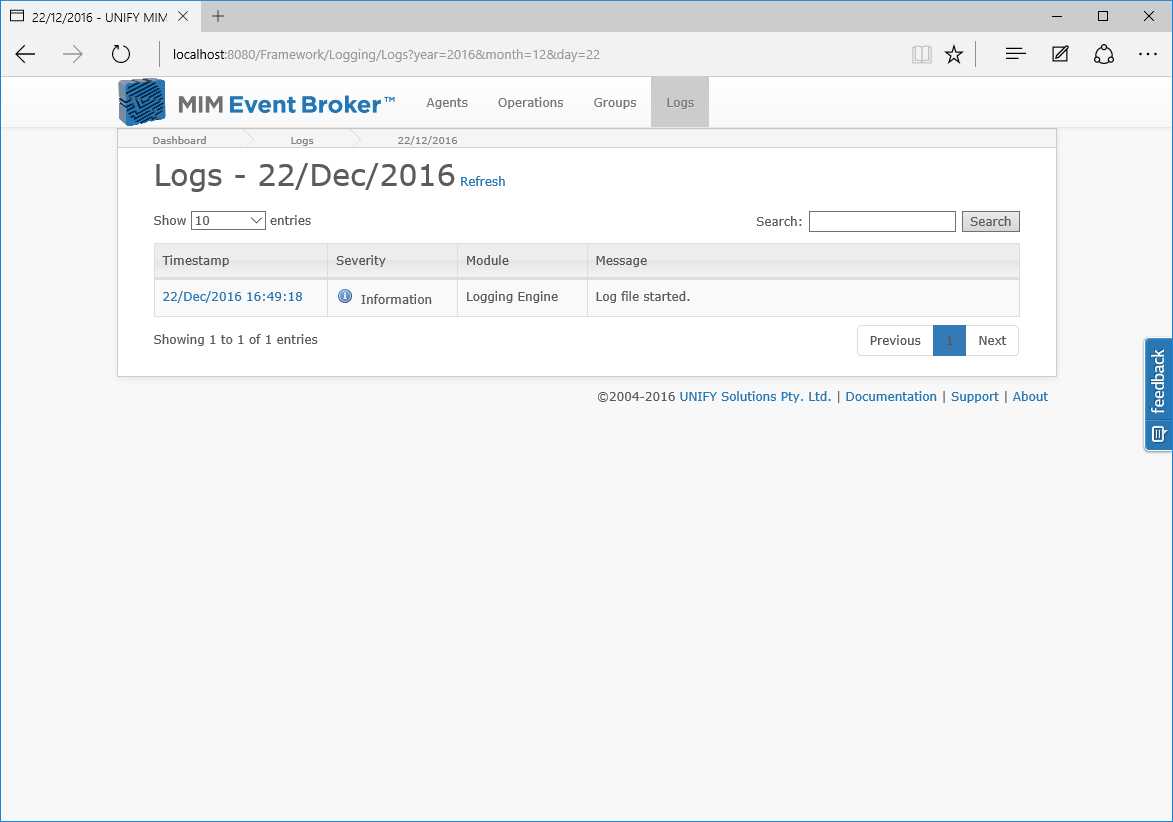The height and width of the screenshot is (822, 1173).
Task: Click the Dashboard breadcrumb
Action: (x=180, y=140)
